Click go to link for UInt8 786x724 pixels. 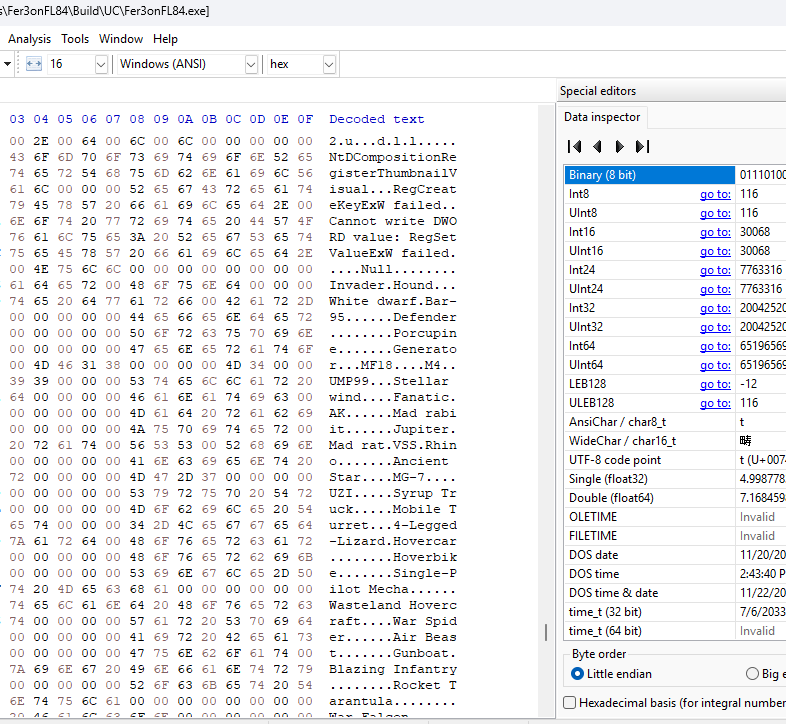715,213
